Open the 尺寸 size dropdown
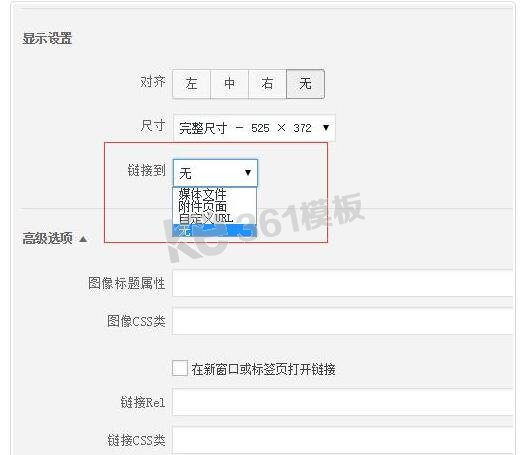This screenshot has width=532, height=455. (254, 128)
